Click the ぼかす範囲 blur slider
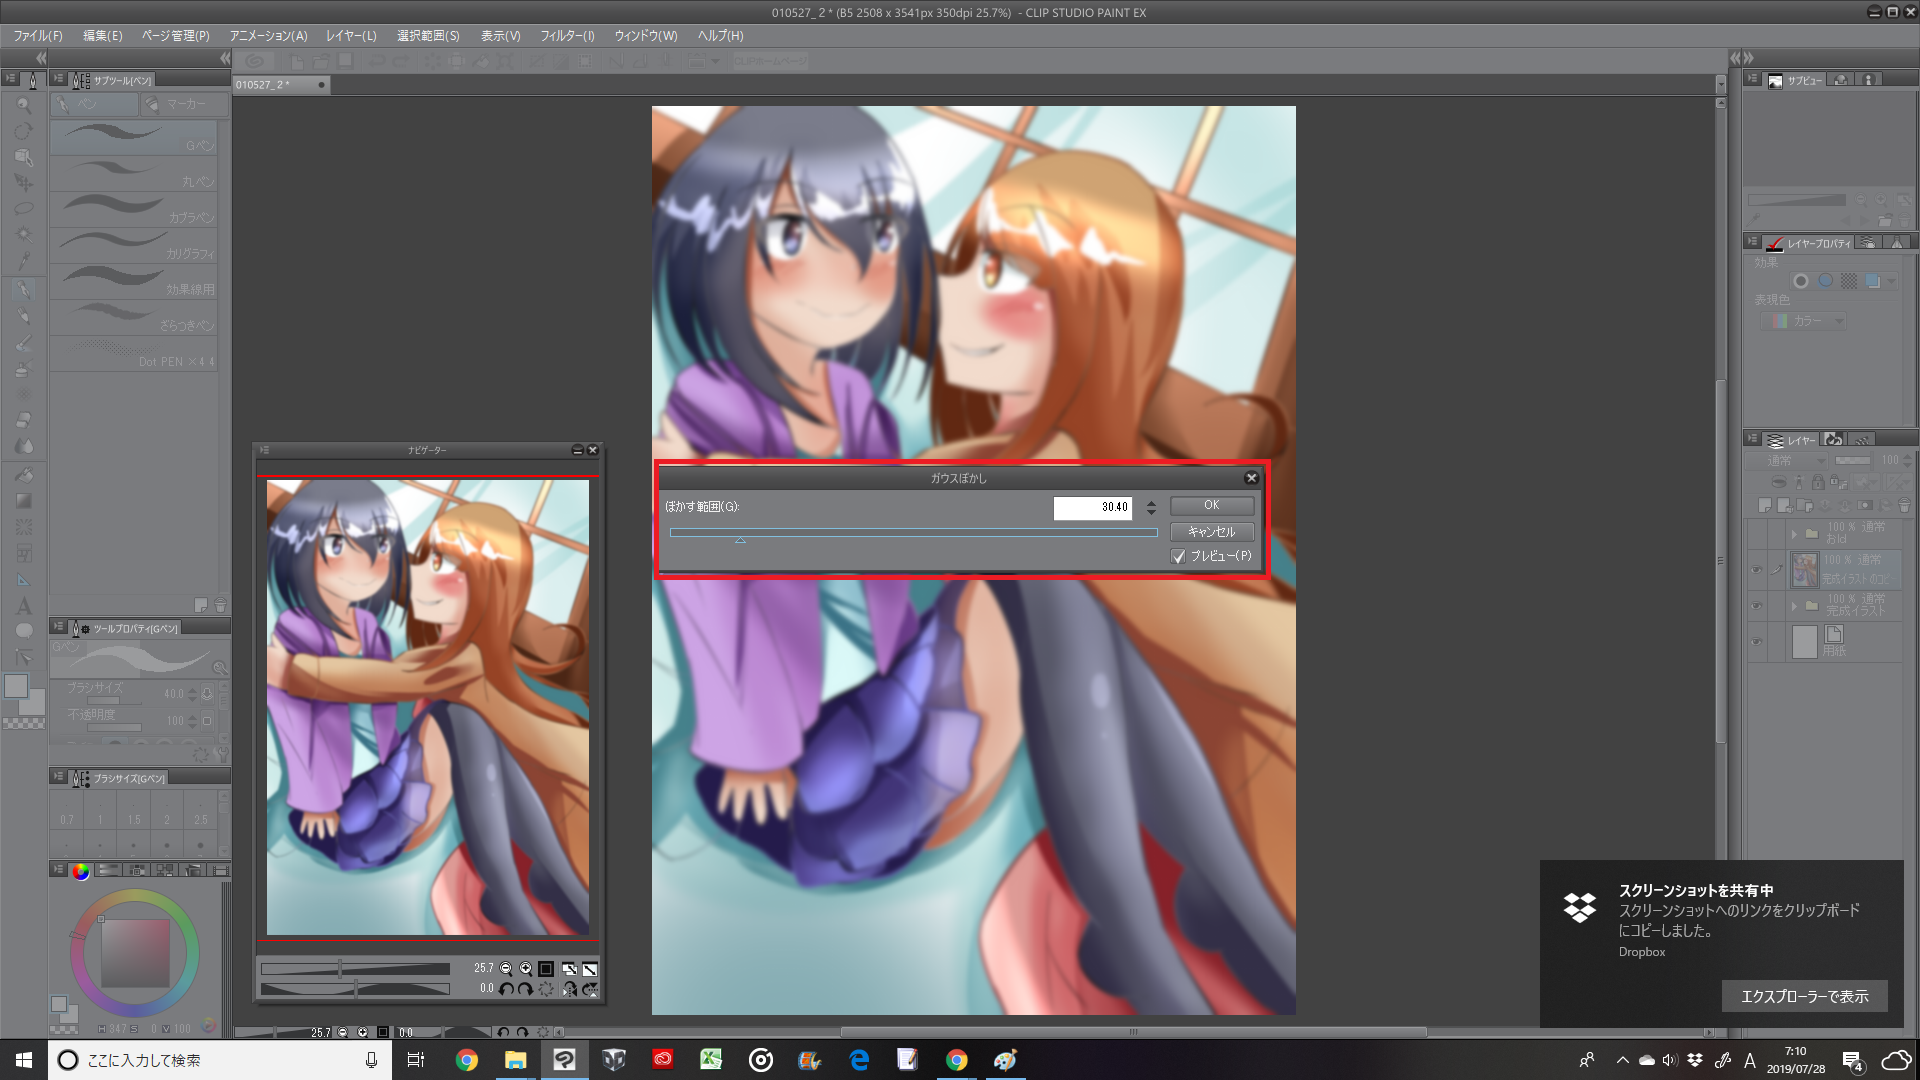 913,534
